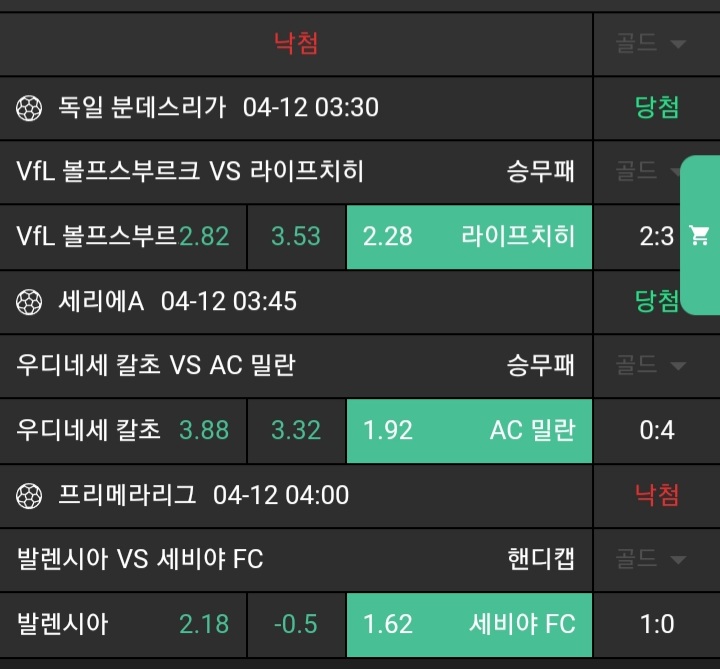720x669 pixels.
Task: Choose the 3.32 draw odds
Action: (296, 430)
